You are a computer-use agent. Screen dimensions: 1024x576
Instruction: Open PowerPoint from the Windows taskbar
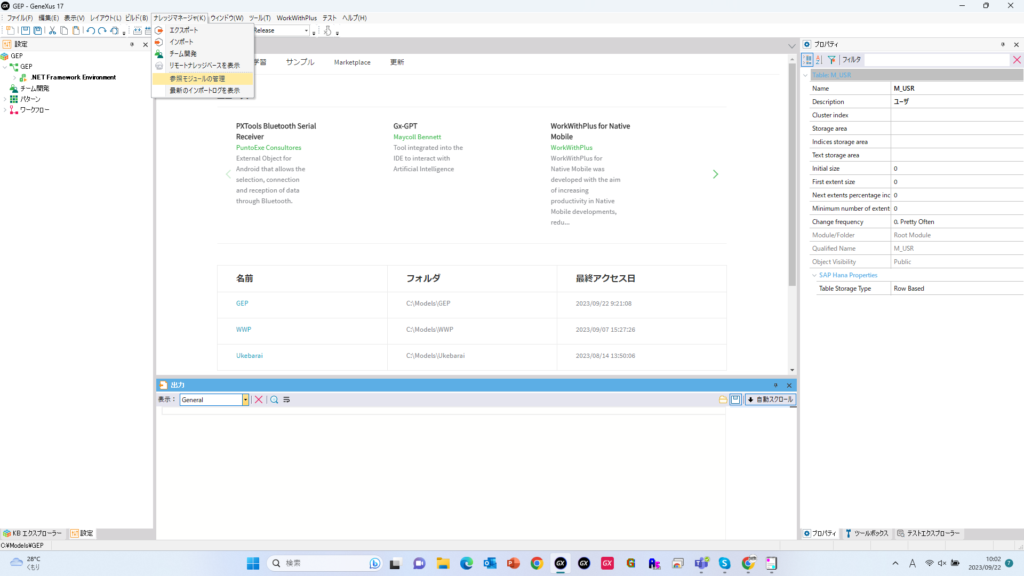(513, 563)
